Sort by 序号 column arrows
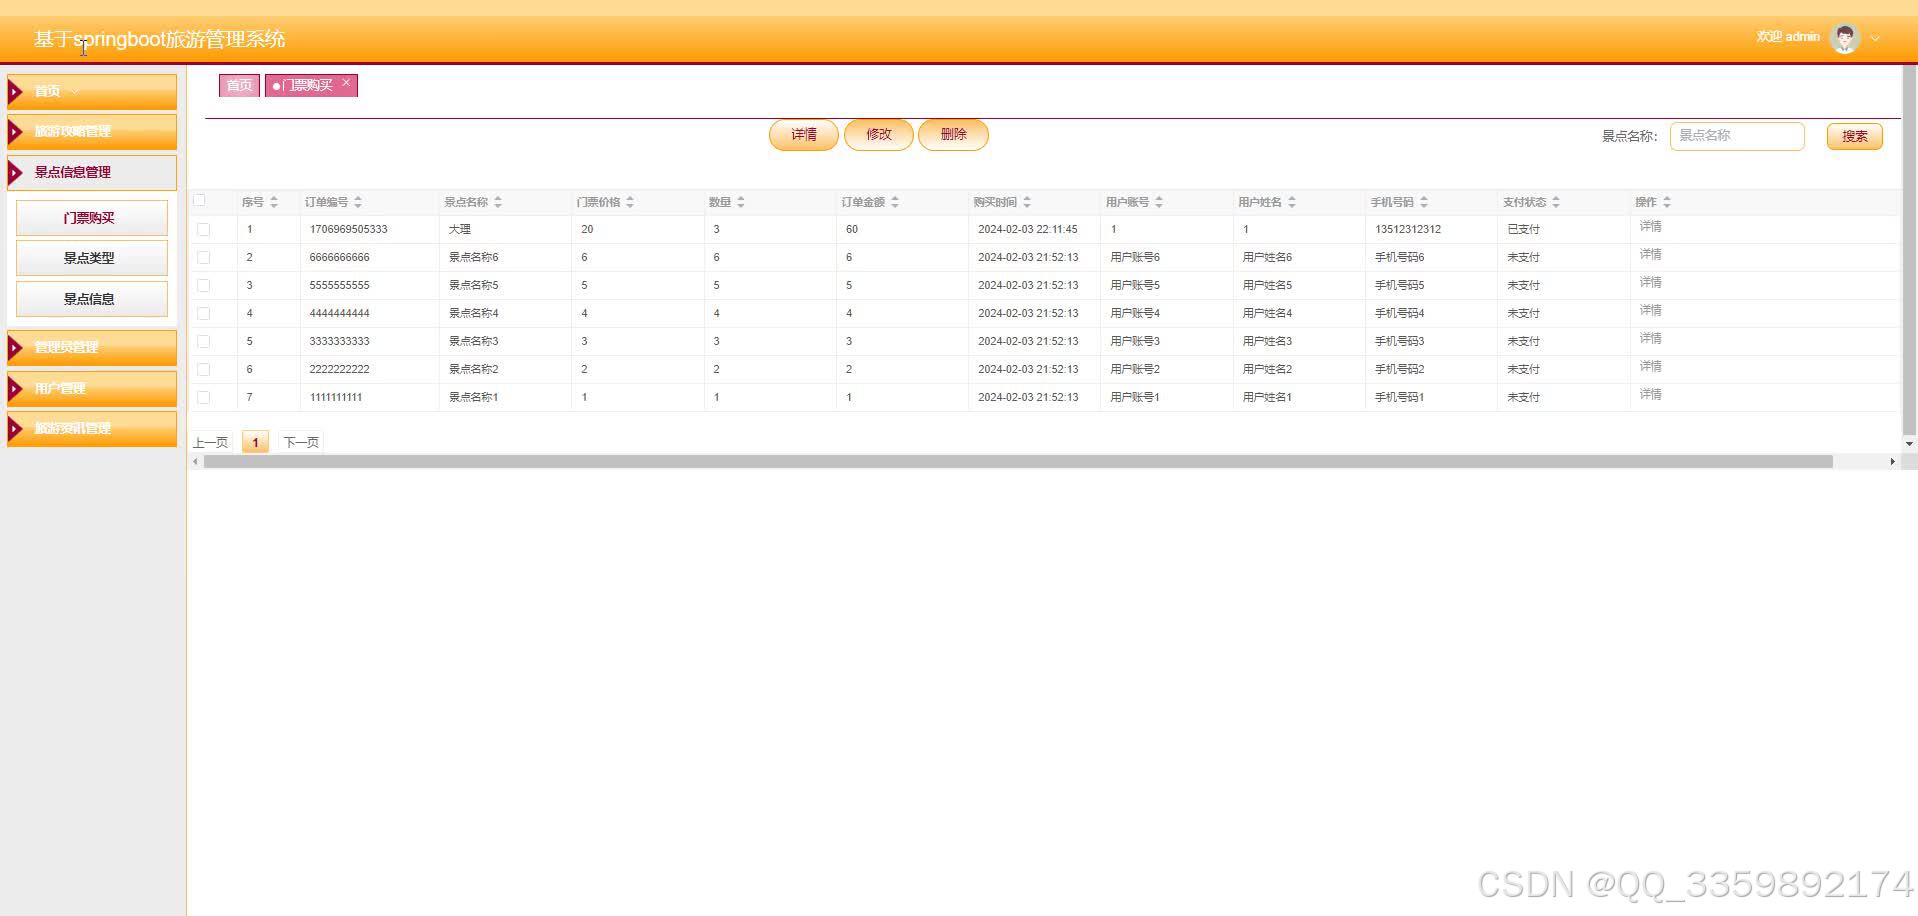This screenshot has width=1918, height=916. coord(274,202)
